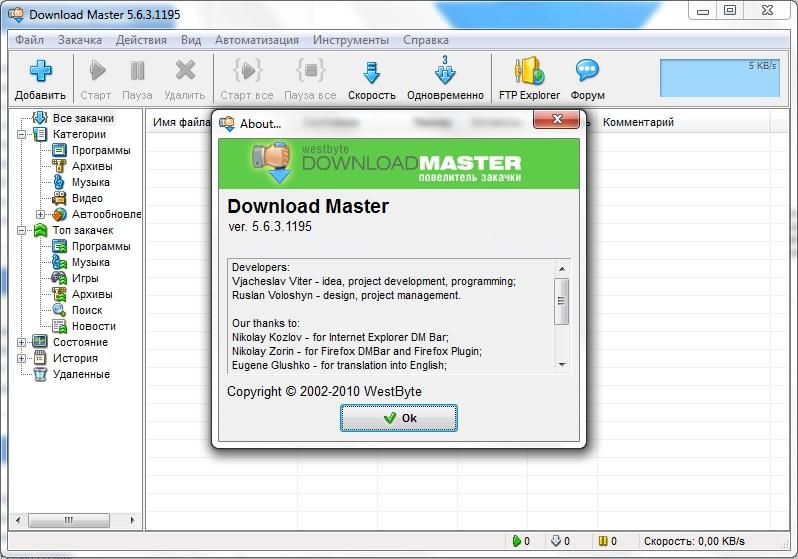Screen dimensions: 798x559
Task: Open the Файл menu
Action: [x=29, y=40]
